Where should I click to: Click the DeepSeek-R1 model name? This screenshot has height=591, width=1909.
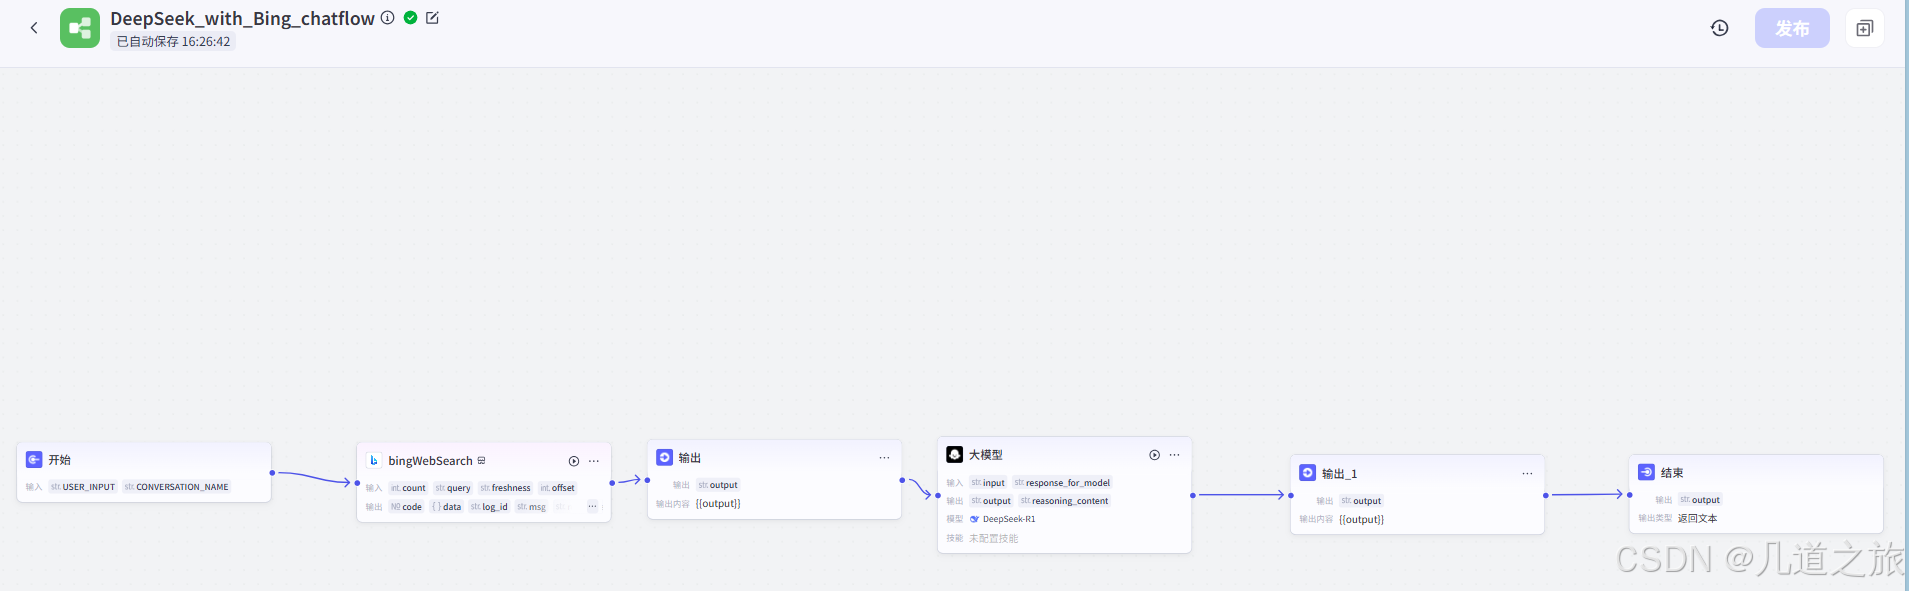point(1009,519)
